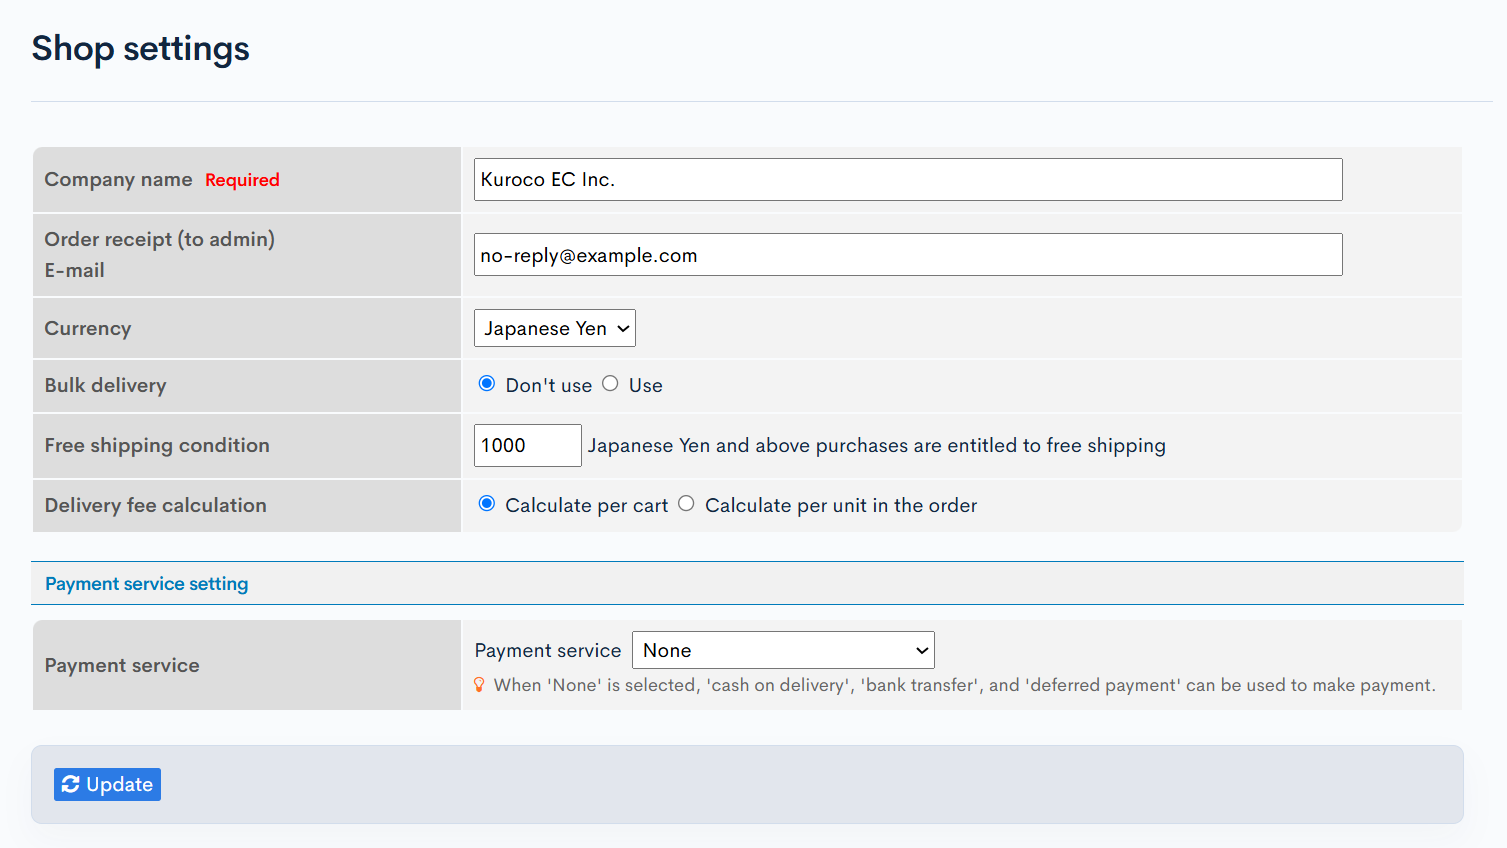
Task: Click the "Payment service setting" section heading
Action: point(147,584)
